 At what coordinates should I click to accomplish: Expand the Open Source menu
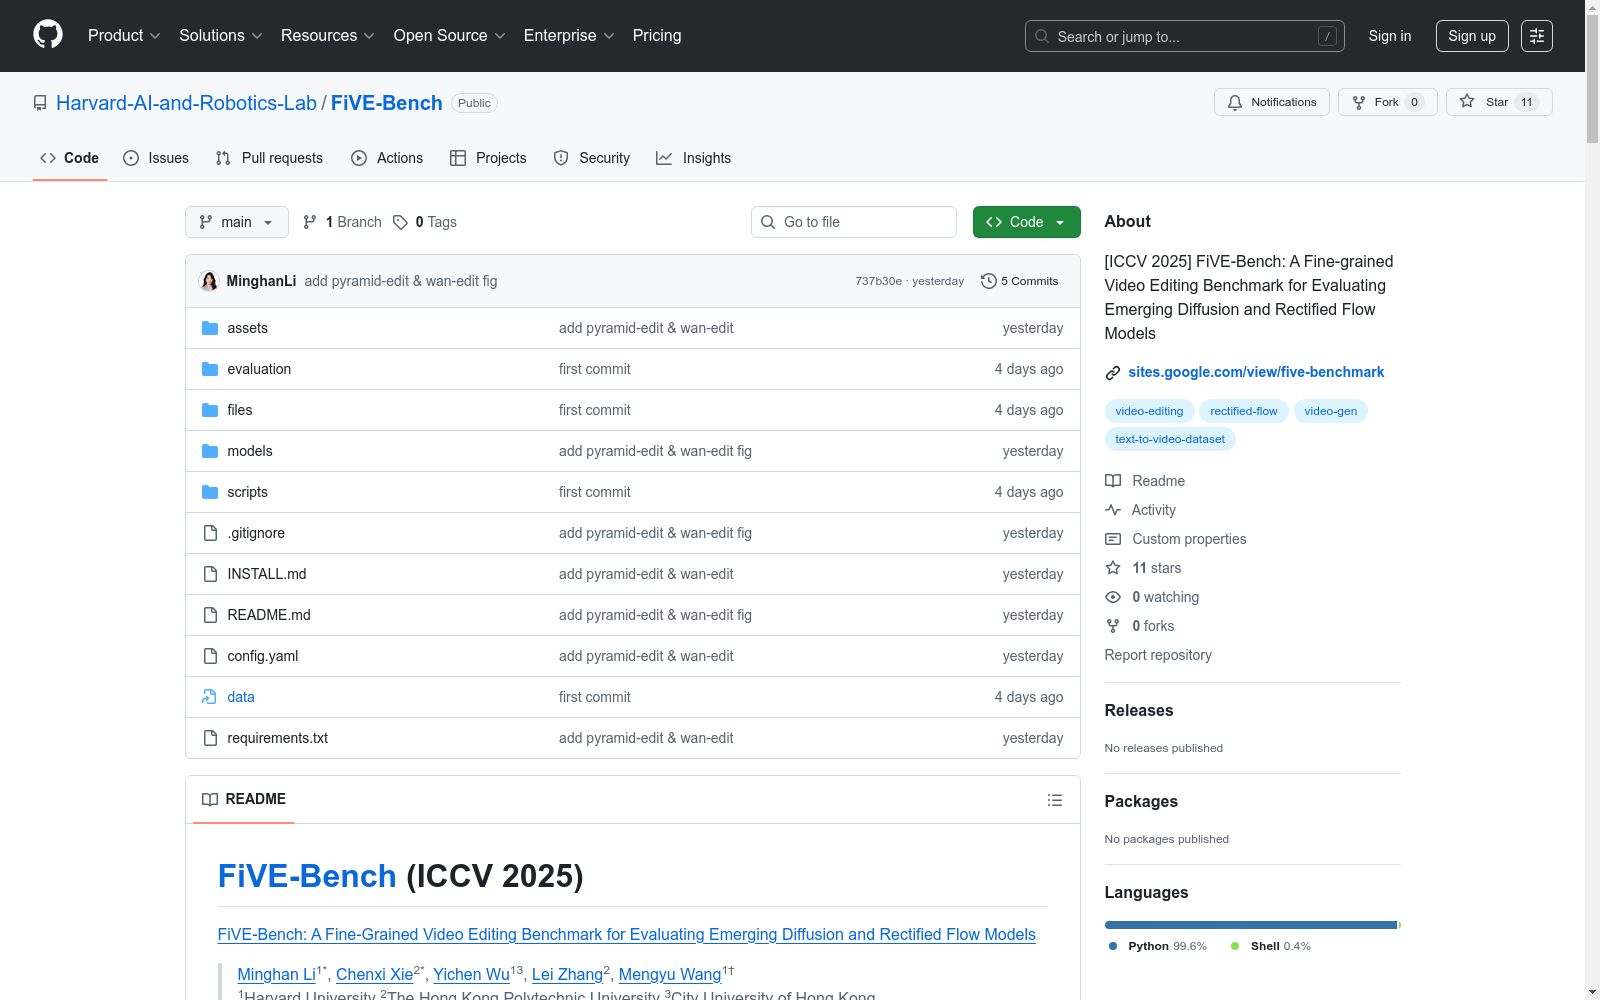(450, 36)
